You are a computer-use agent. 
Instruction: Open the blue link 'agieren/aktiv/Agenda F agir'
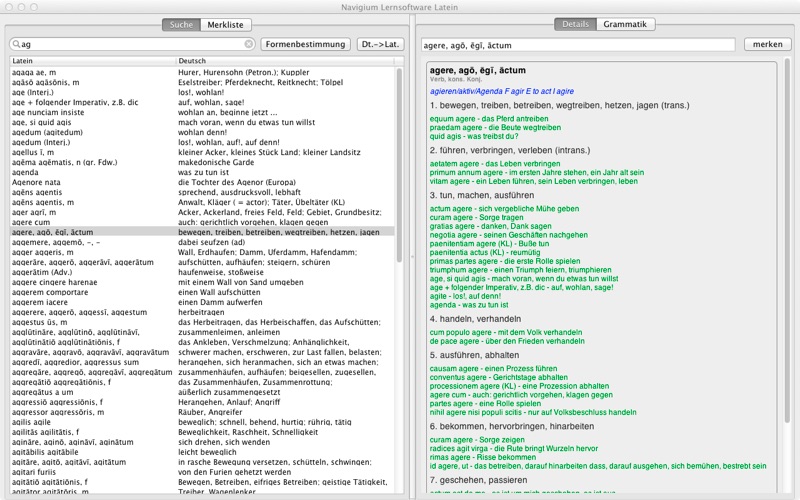pyautogui.click(x=502, y=91)
